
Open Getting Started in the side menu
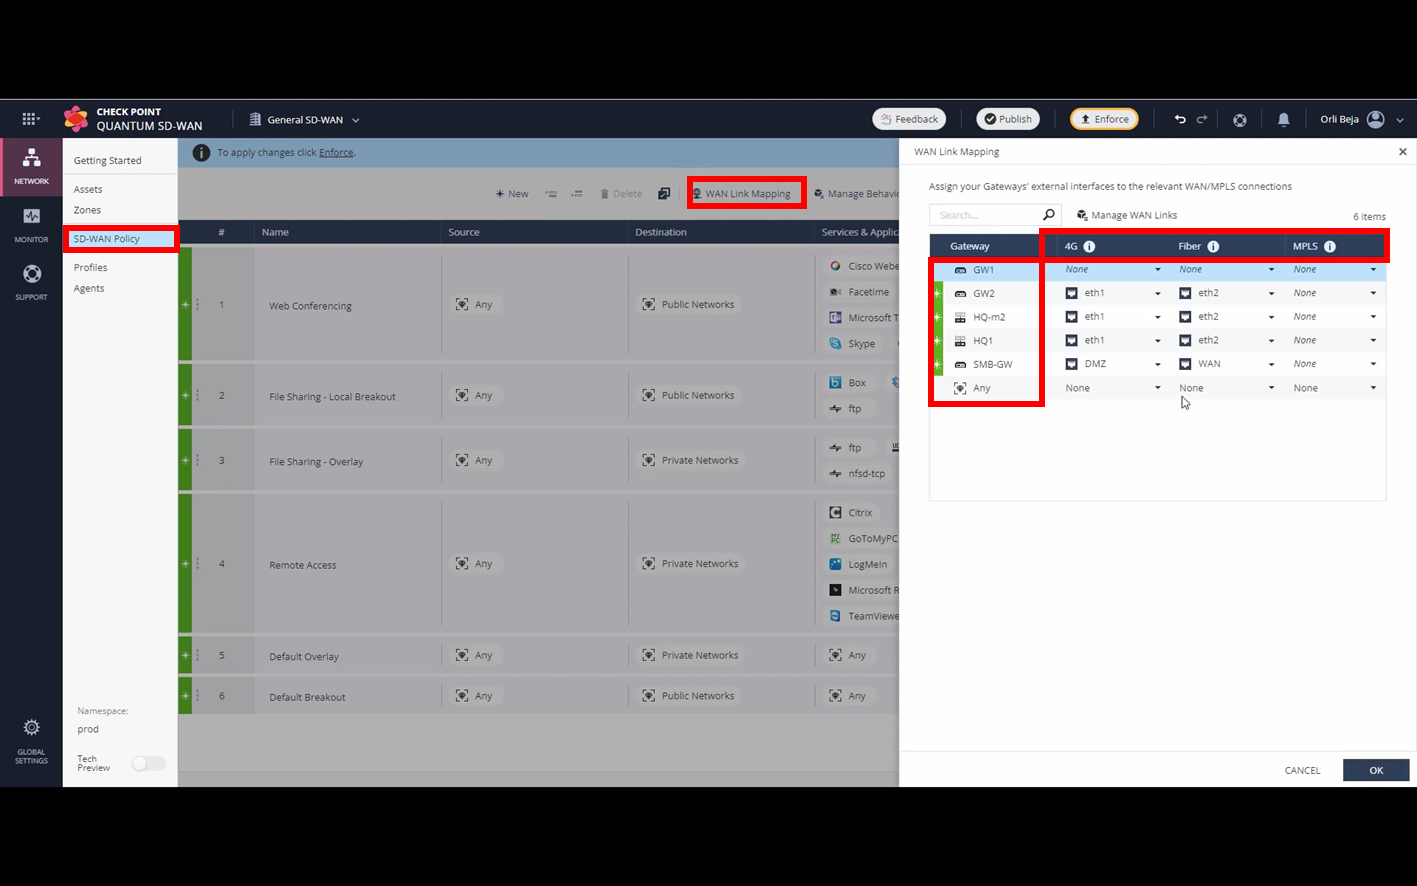(x=107, y=160)
